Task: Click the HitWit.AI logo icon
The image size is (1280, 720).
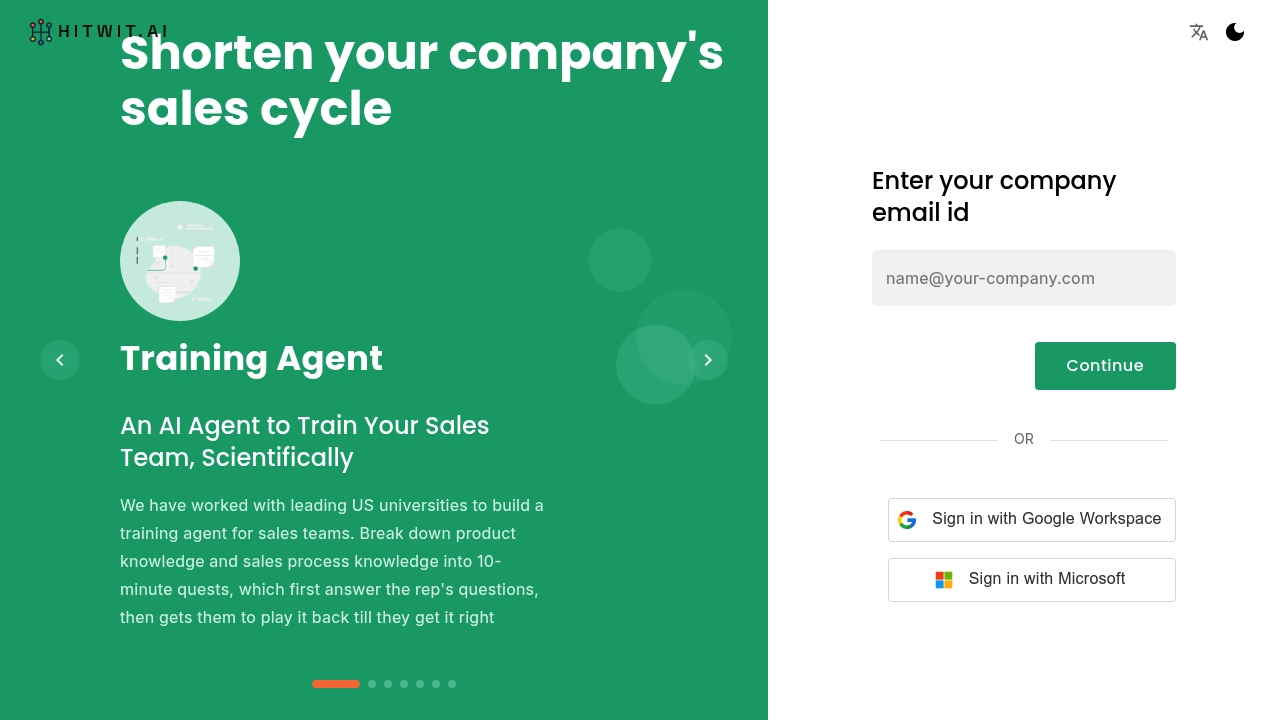Action: pos(41,32)
